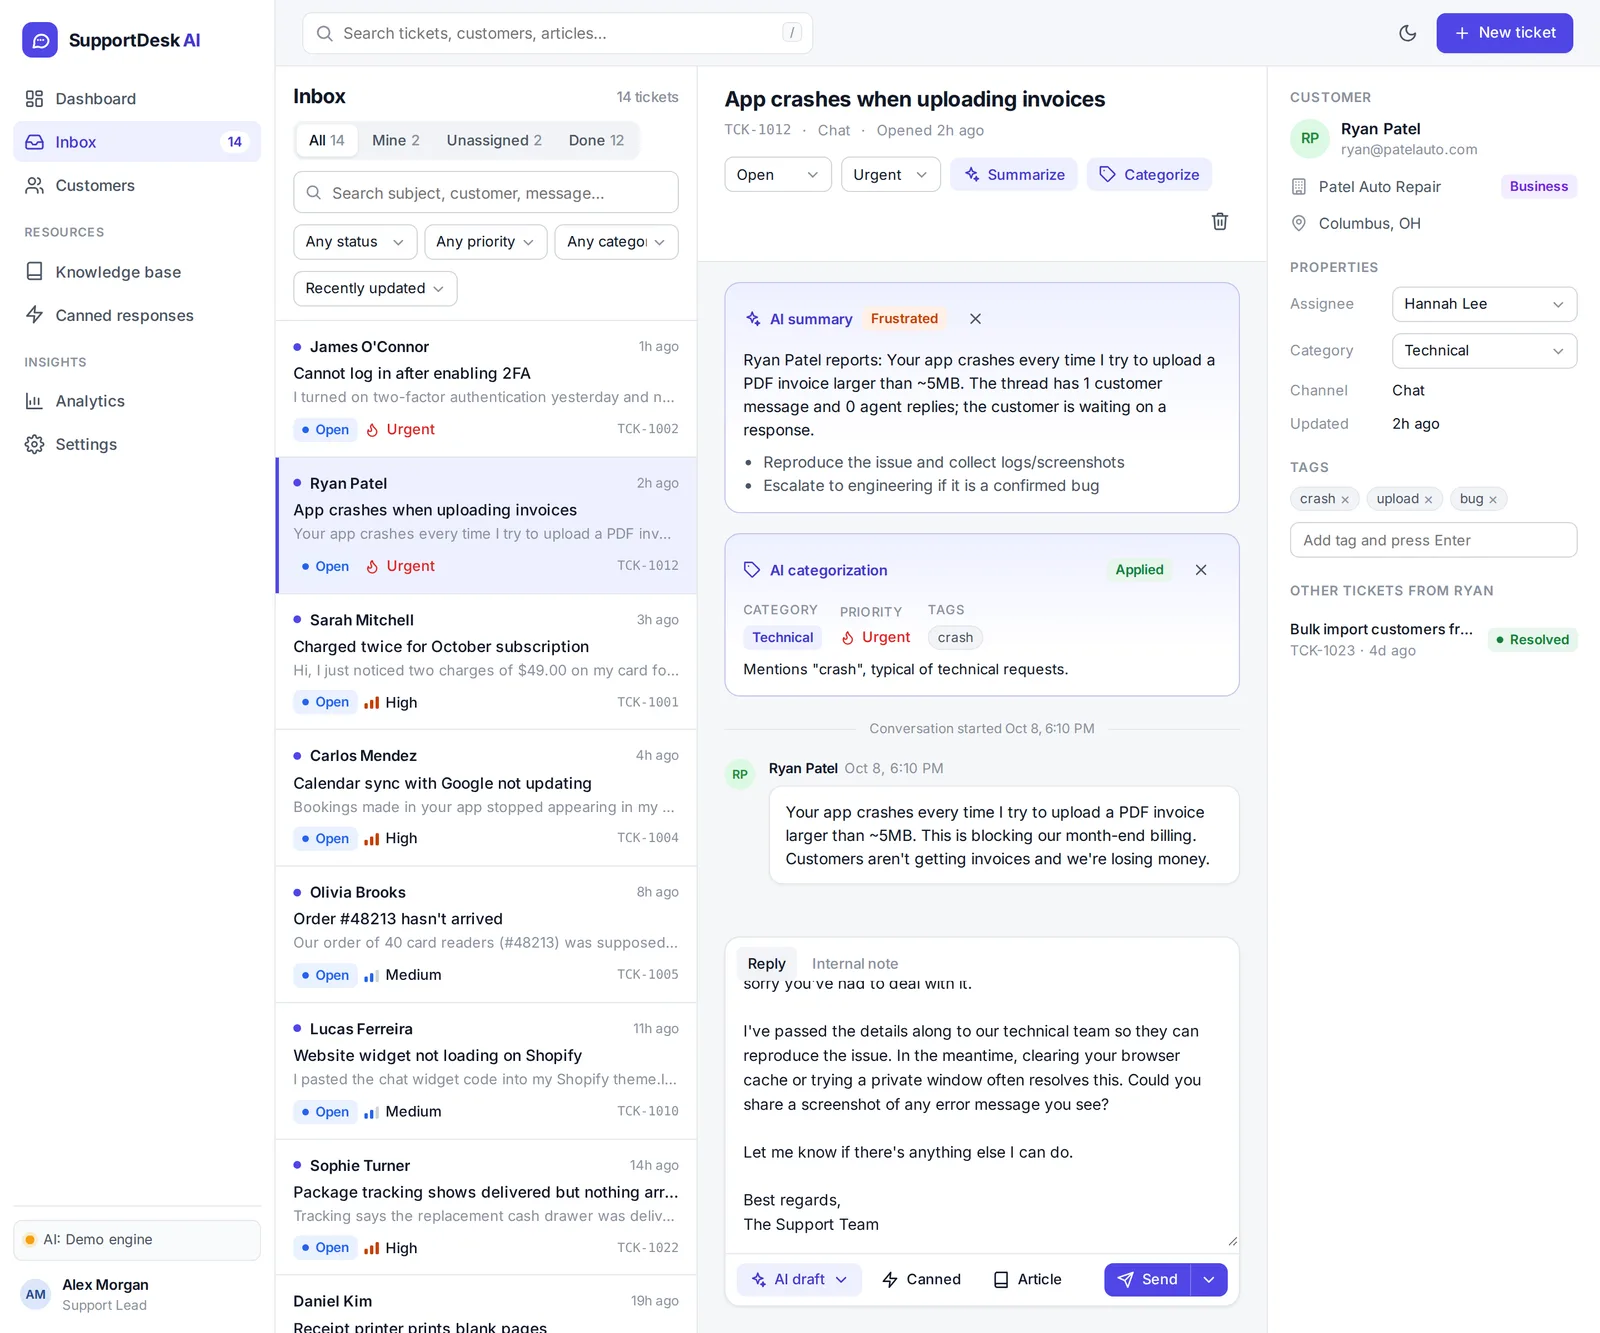Remove the upload tag
Viewport: 1600px width, 1333px height.
1428,500
